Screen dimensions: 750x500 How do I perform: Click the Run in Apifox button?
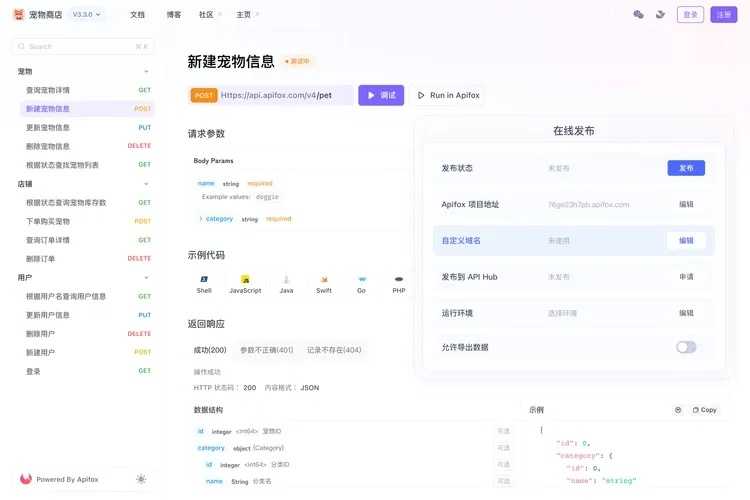click(x=448, y=95)
